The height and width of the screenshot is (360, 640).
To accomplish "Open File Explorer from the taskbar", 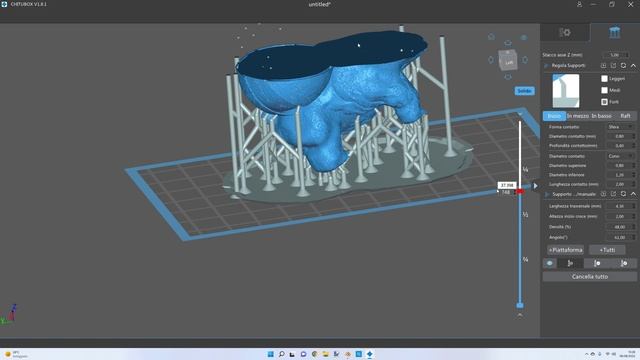I will [325, 354].
